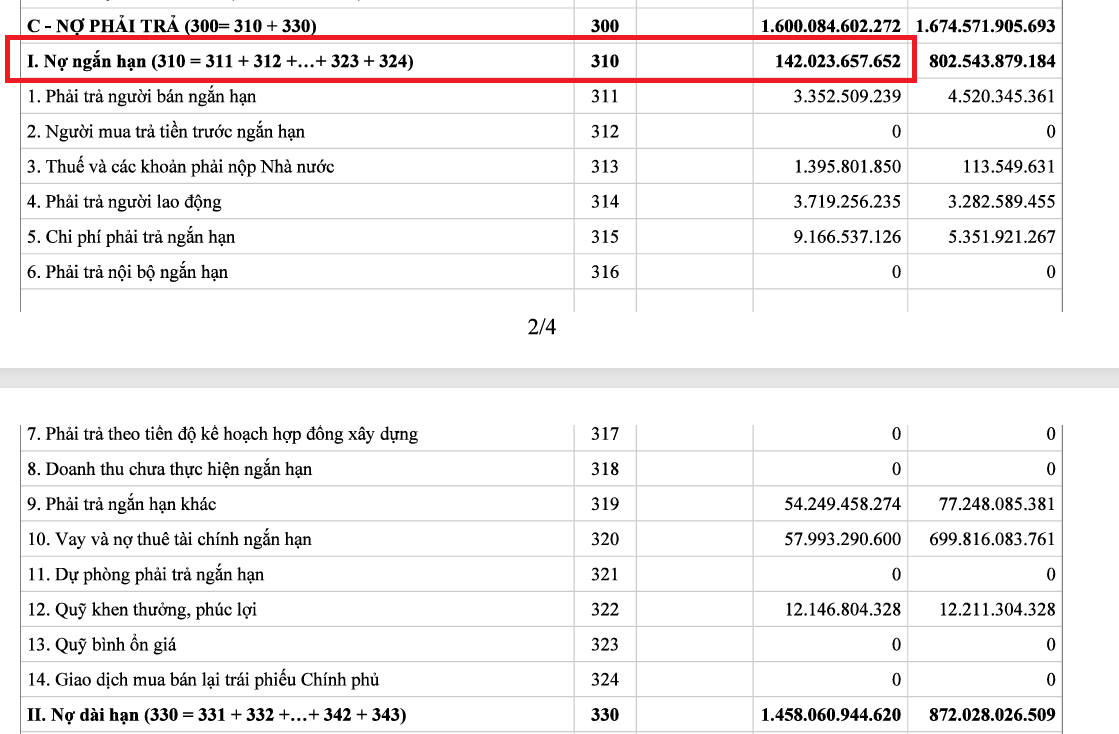
Task: Select 'Phải trả người lao động' text
Action: tap(124, 201)
